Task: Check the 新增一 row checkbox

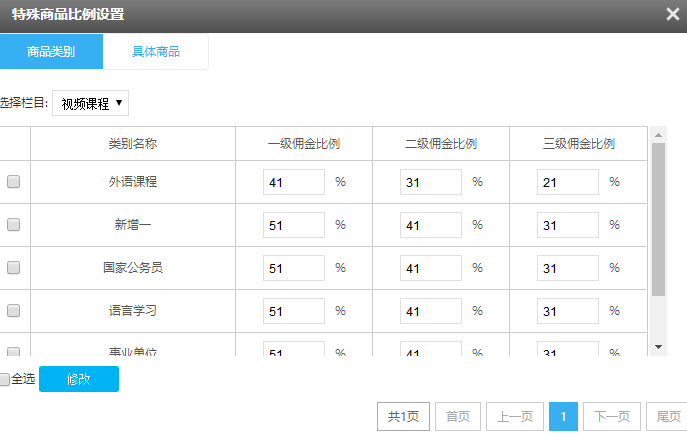Action: click(x=14, y=225)
